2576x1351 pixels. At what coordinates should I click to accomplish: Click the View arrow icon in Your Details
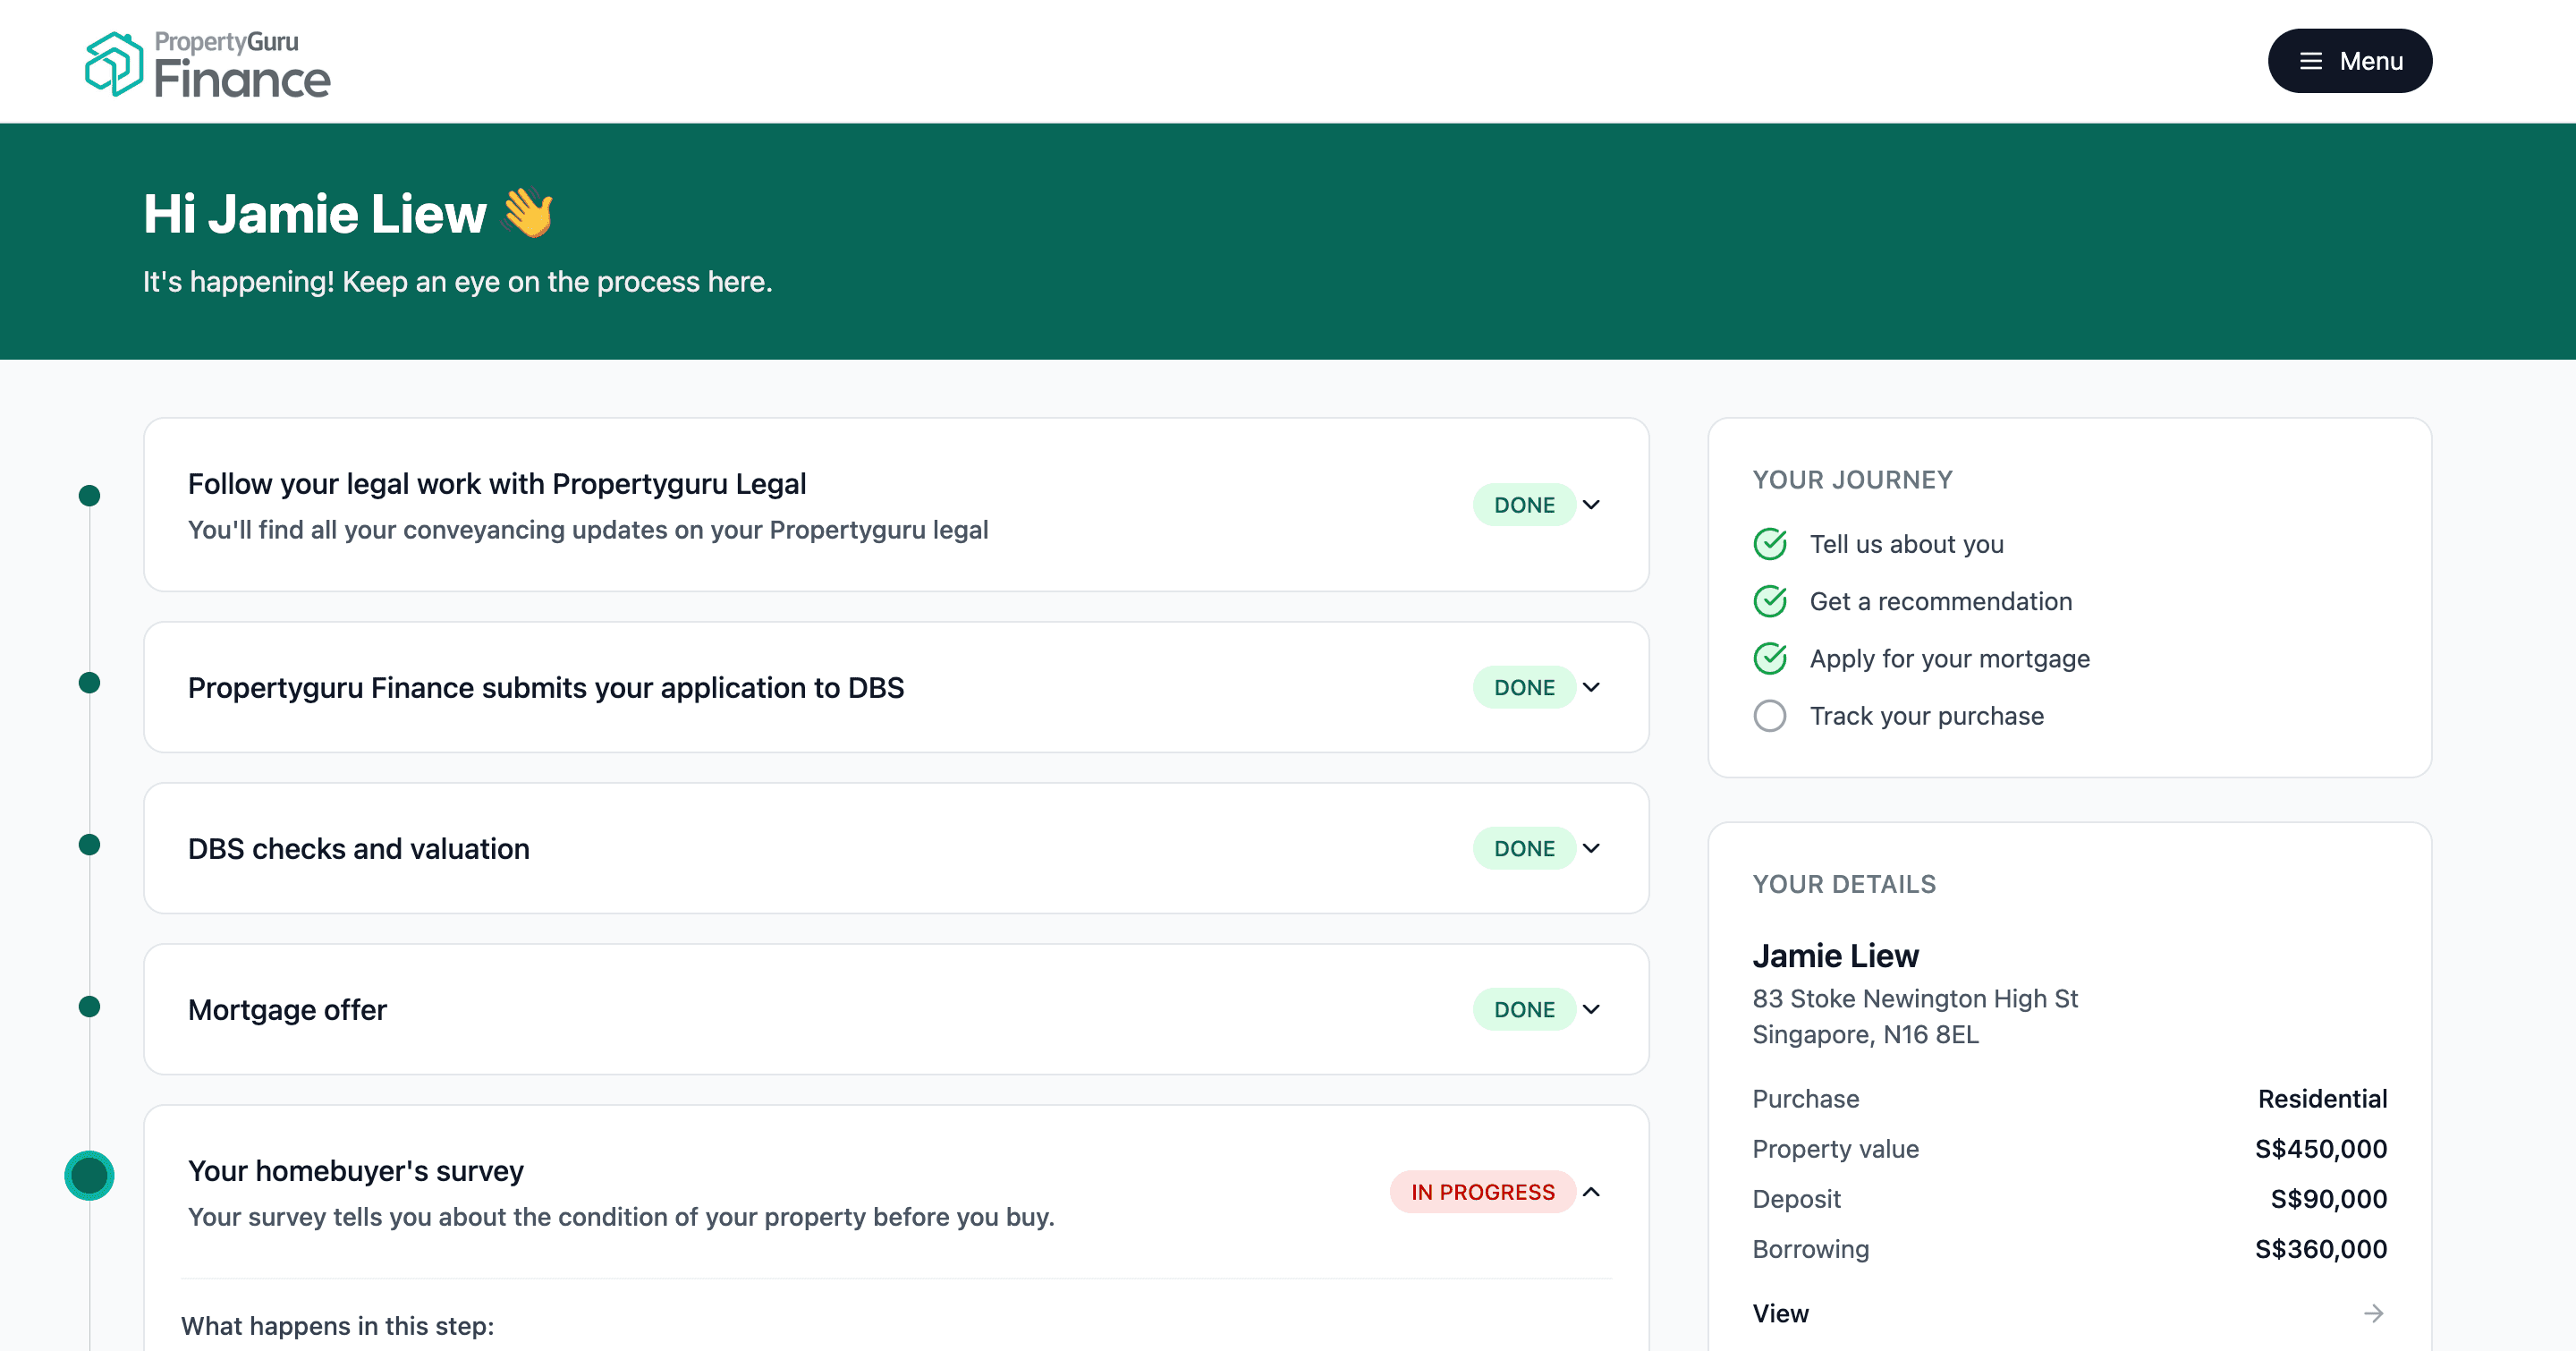(2373, 1313)
